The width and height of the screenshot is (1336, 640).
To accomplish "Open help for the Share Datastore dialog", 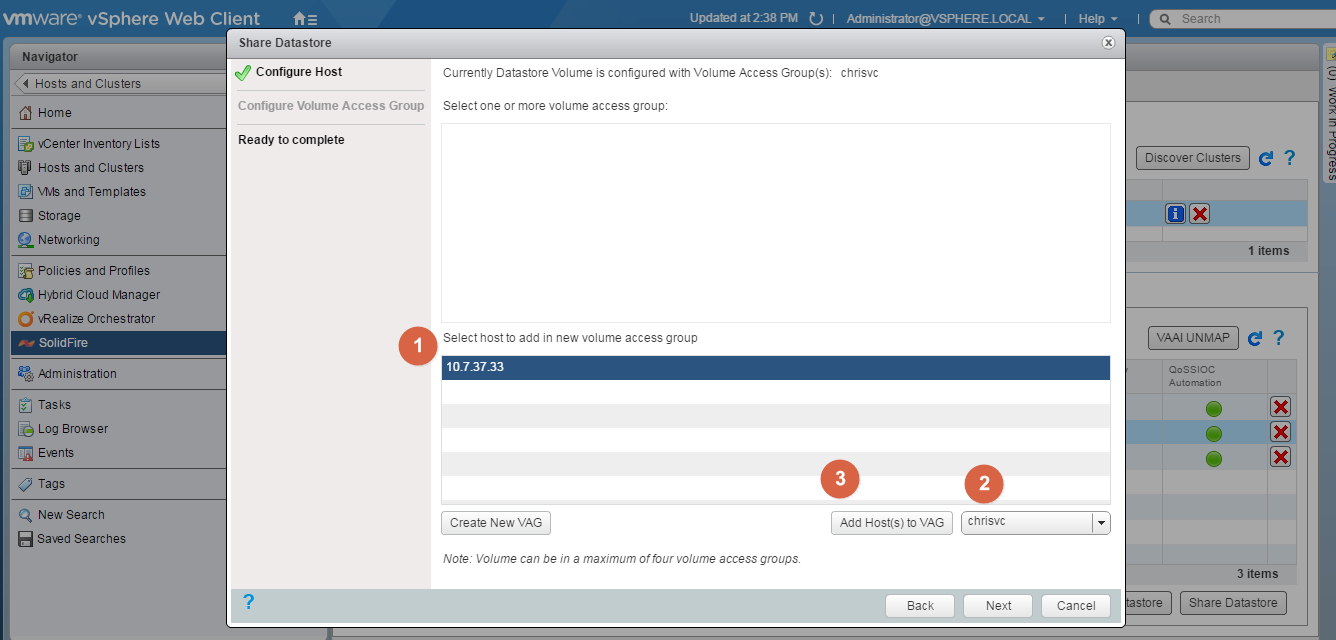I will point(249,602).
